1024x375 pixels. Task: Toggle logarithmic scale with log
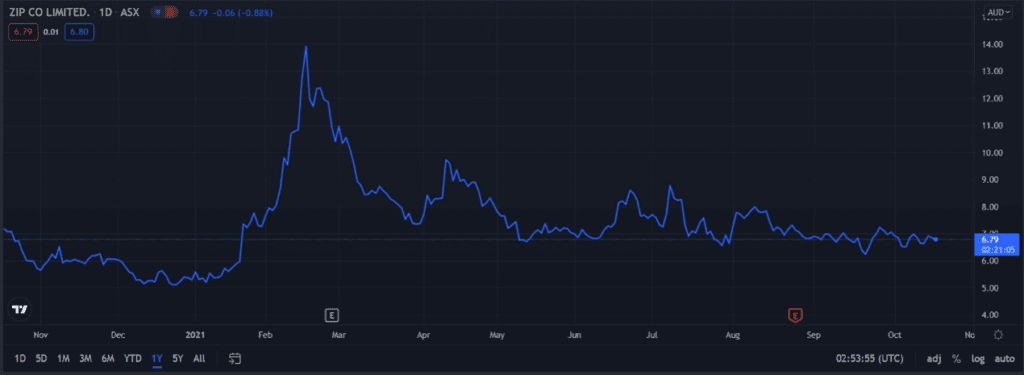(978, 358)
